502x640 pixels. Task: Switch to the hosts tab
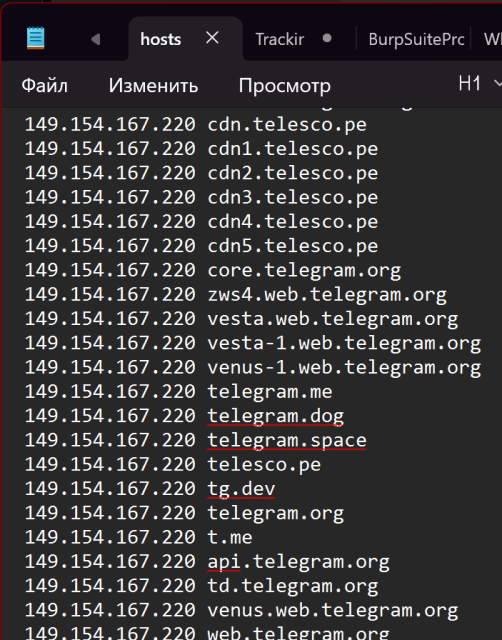point(160,39)
